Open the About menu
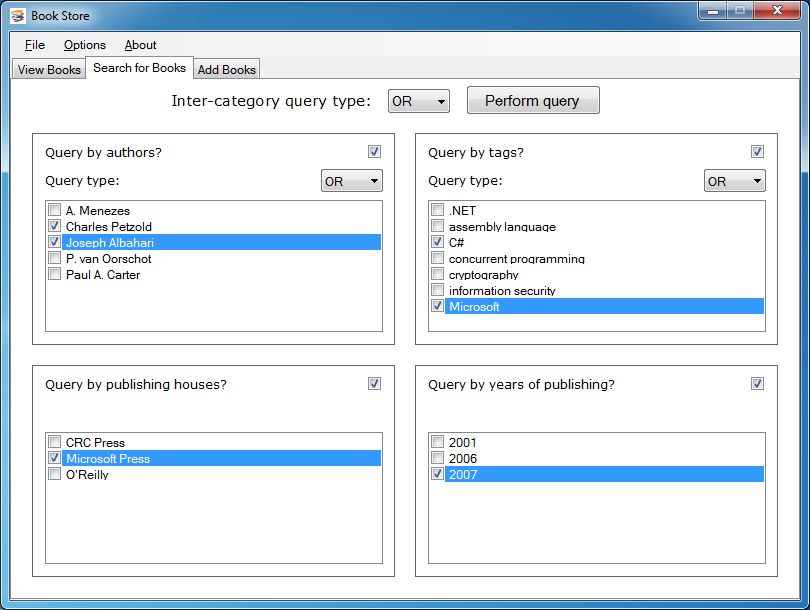The width and height of the screenshot is (810, 610). tap(141, 45)
